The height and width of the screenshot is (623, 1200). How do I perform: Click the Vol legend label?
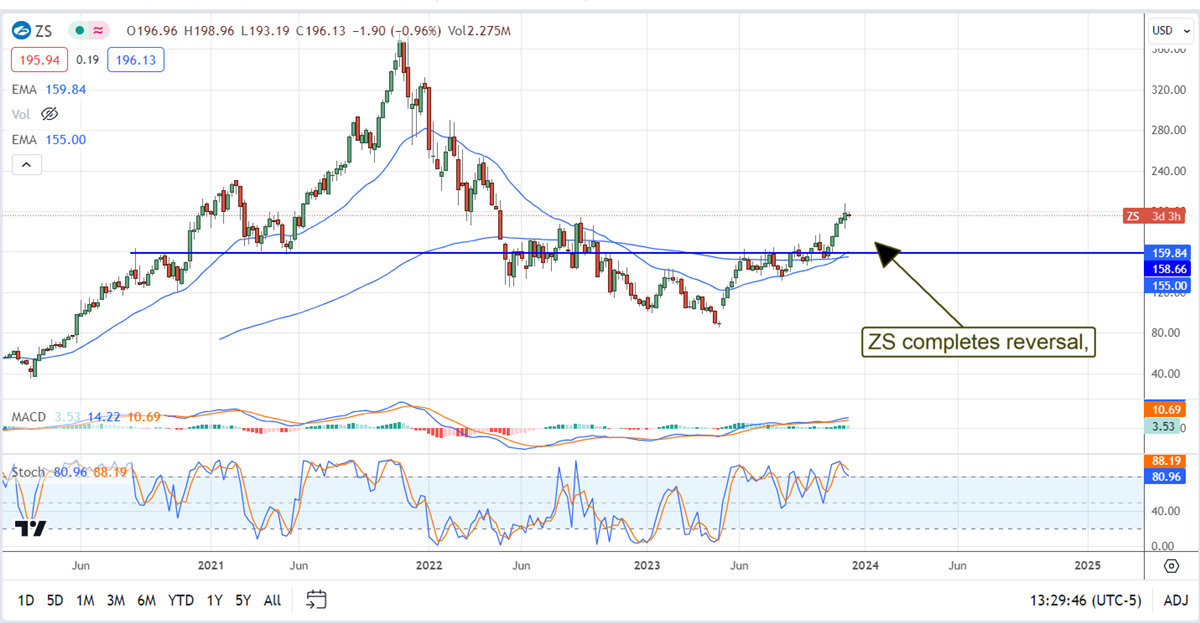tap(22, 114)
